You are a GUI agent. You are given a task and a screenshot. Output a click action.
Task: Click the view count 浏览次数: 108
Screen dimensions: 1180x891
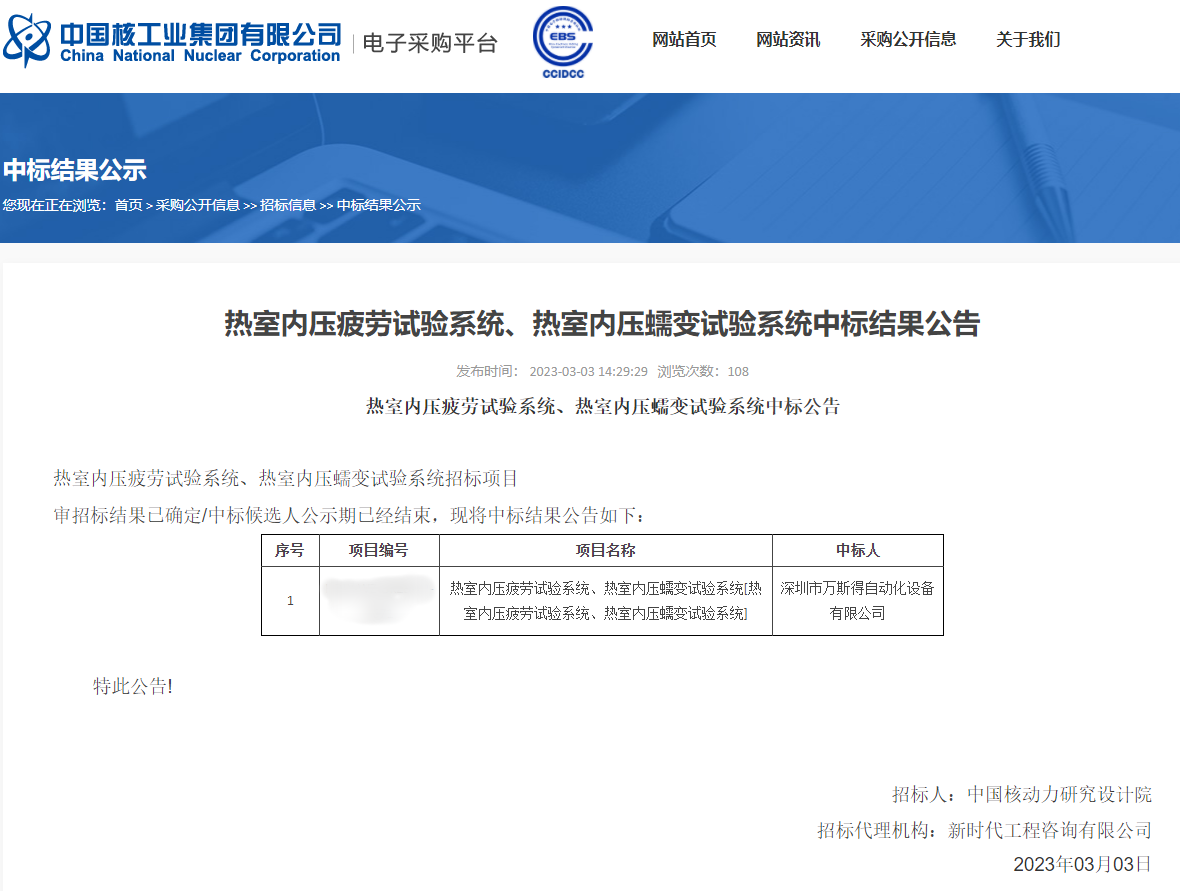click(x=703, y=372)
